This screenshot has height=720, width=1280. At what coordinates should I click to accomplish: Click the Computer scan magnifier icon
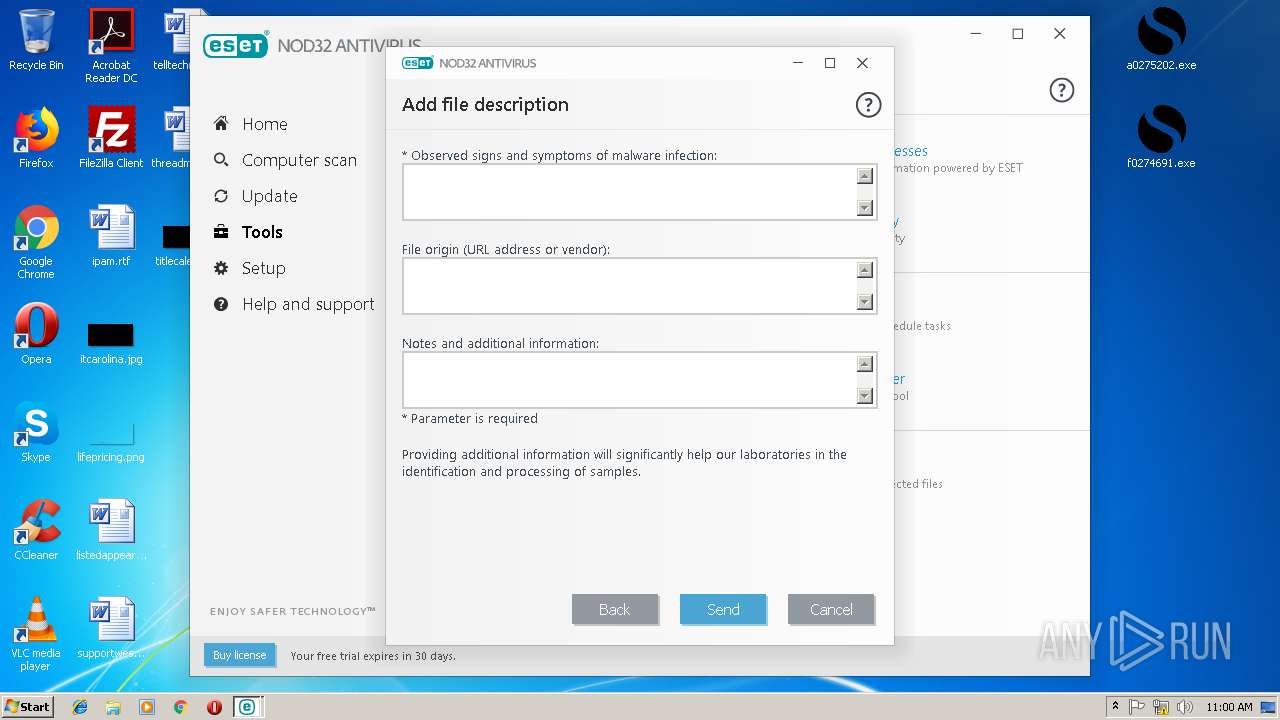(x=221, y=160)
